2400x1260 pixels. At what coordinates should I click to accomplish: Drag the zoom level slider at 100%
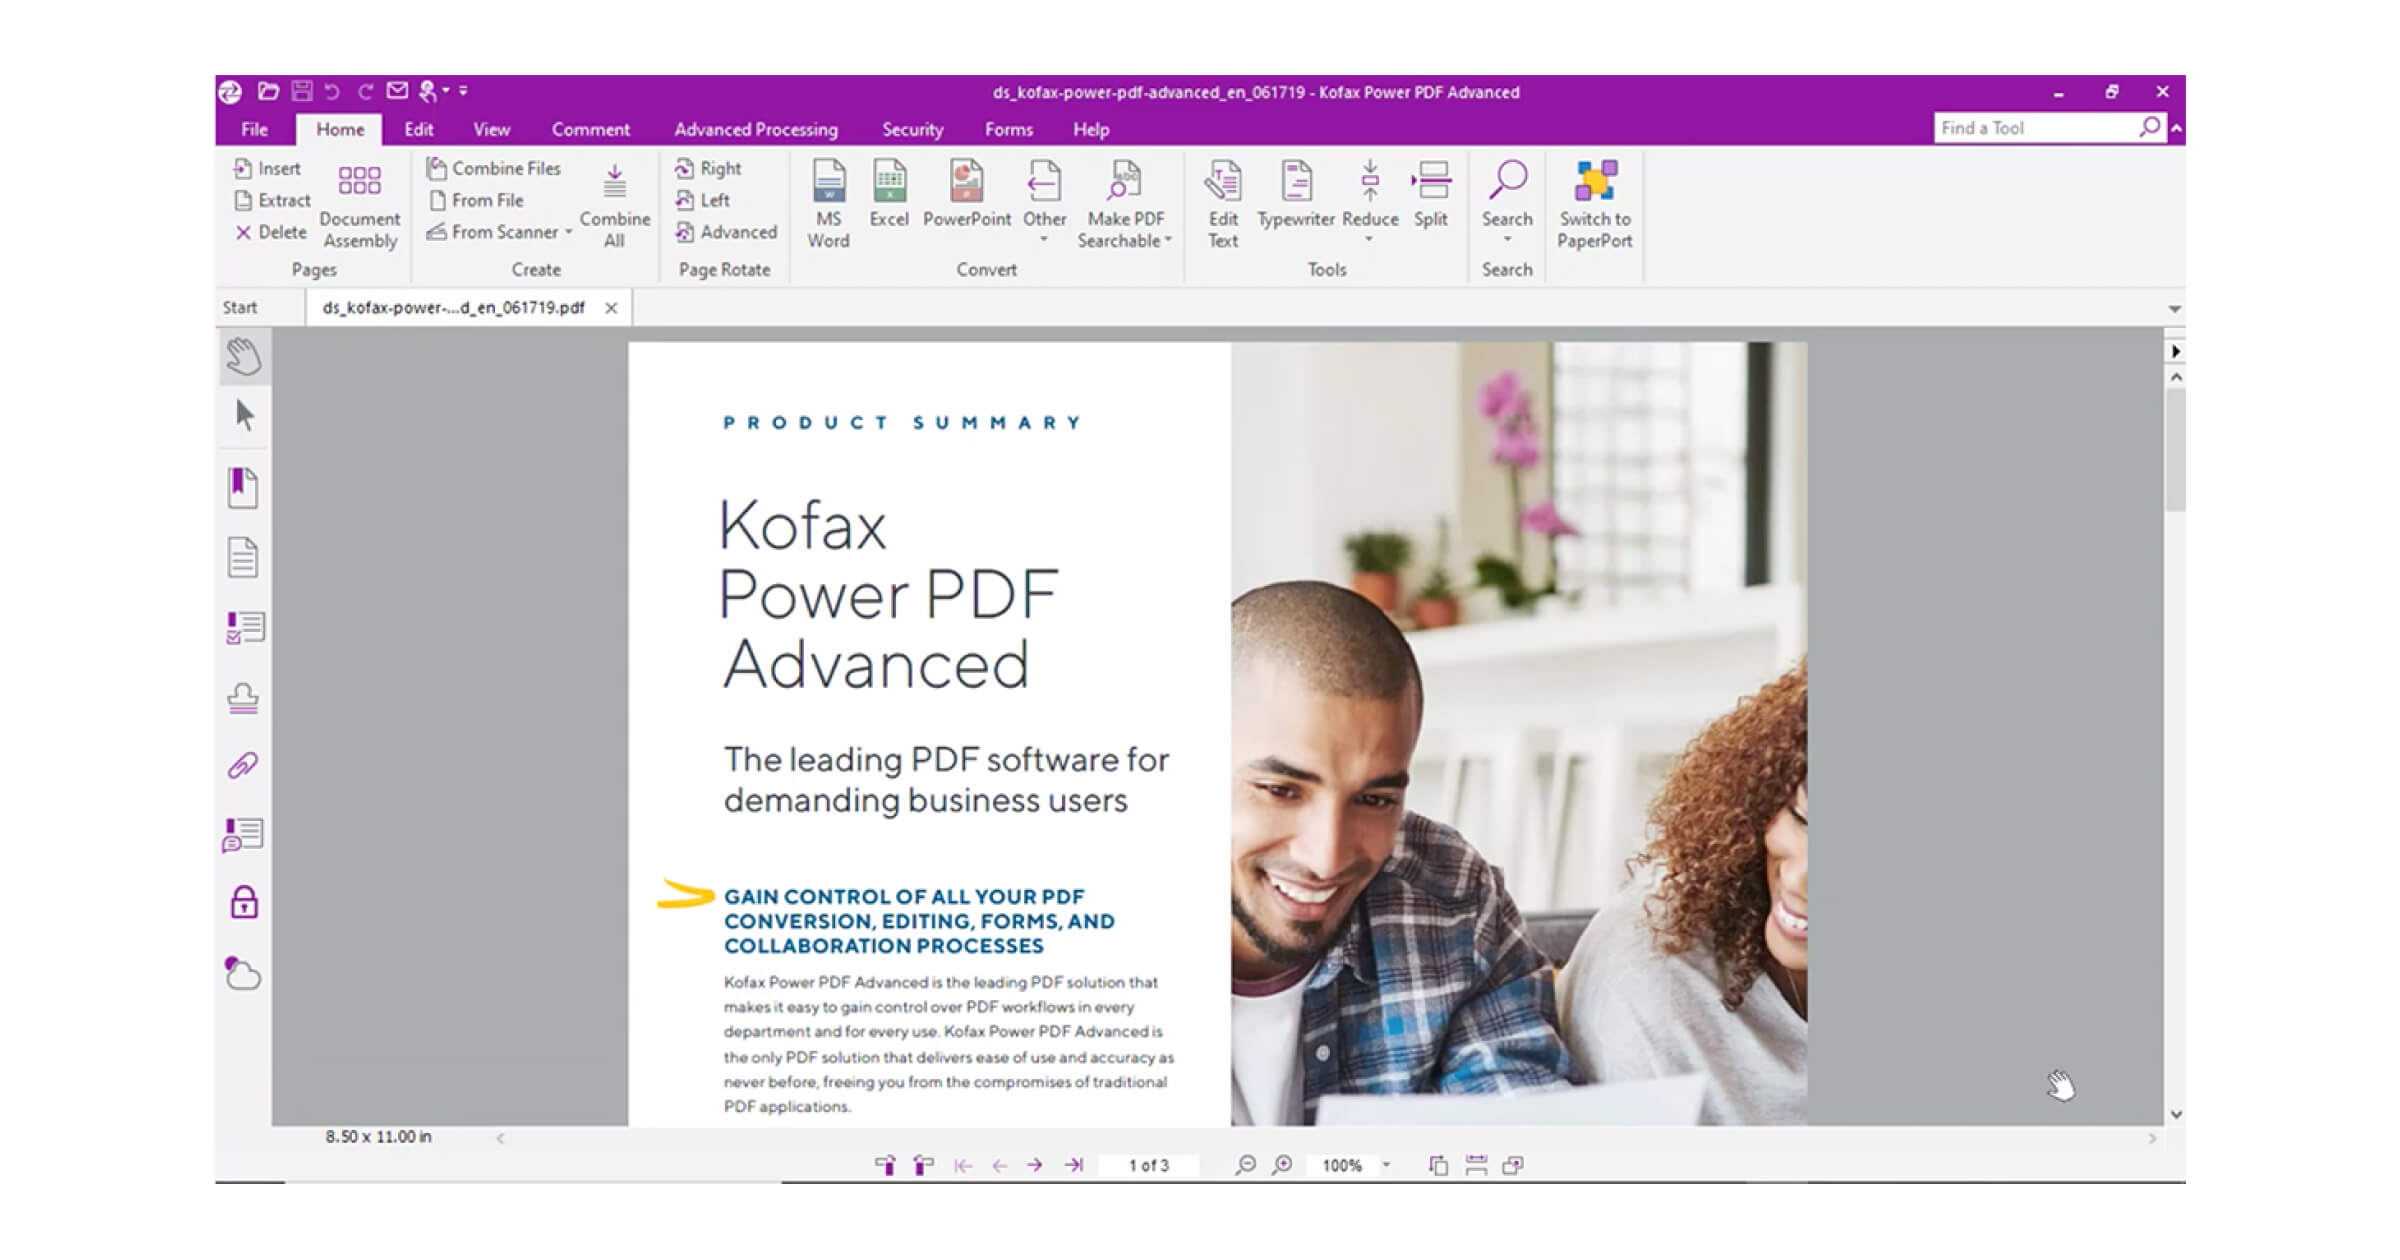point(1346,1163)
